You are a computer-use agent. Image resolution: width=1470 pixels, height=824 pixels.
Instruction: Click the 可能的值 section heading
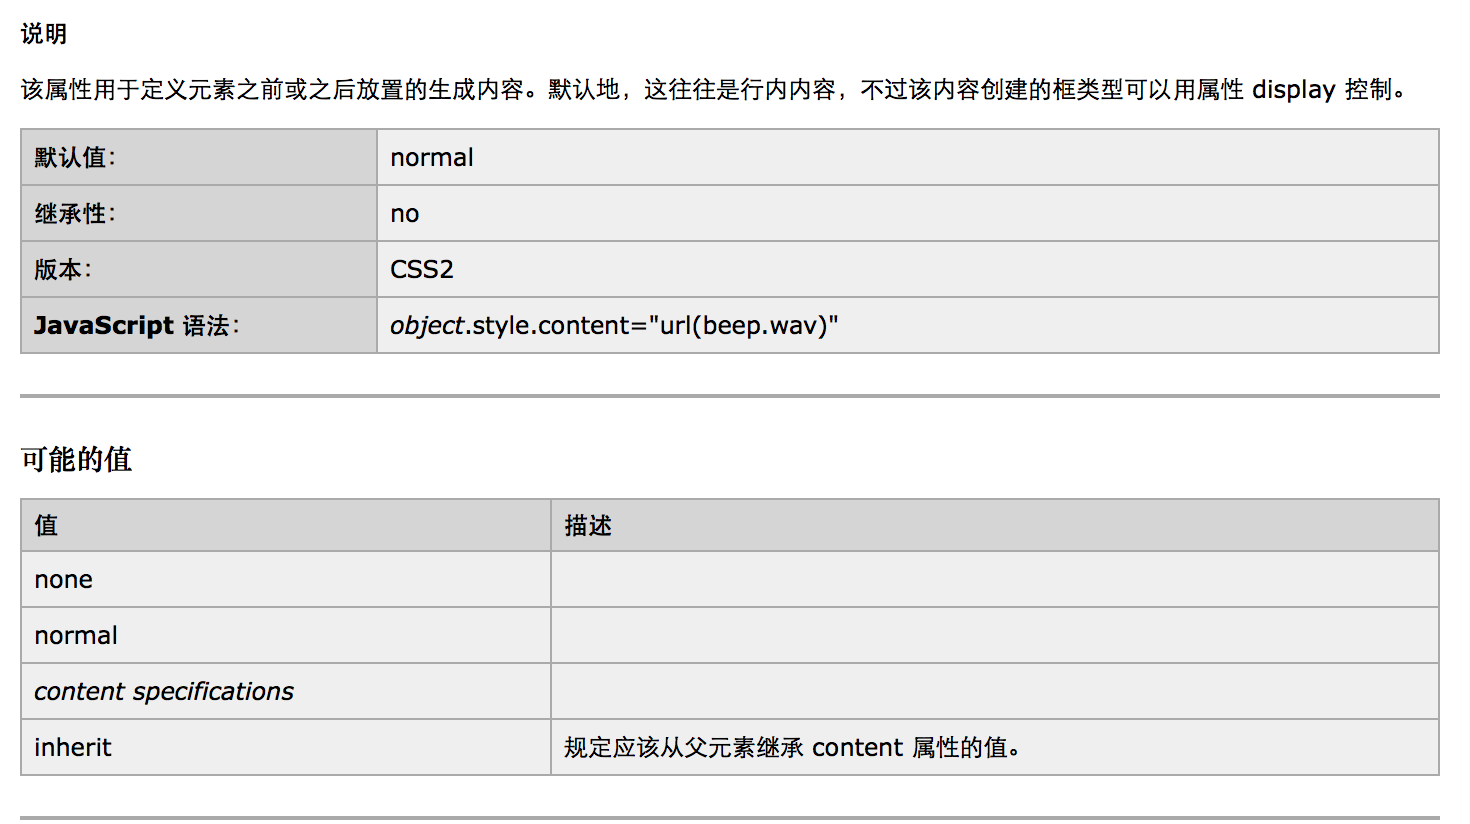coord(77,460)
